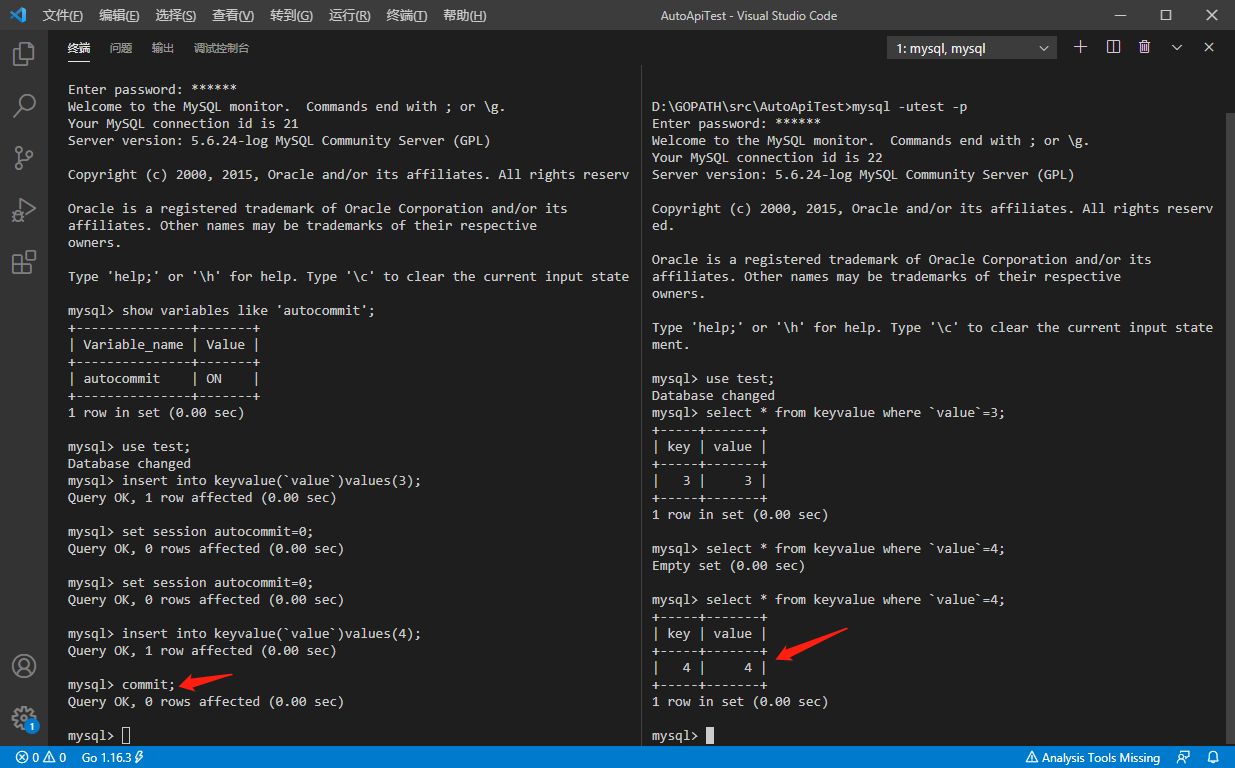The width and height of the screenshot is (1235, 768).
Task: Open the notifications bell in status bar
Action: coord(1213,757)
